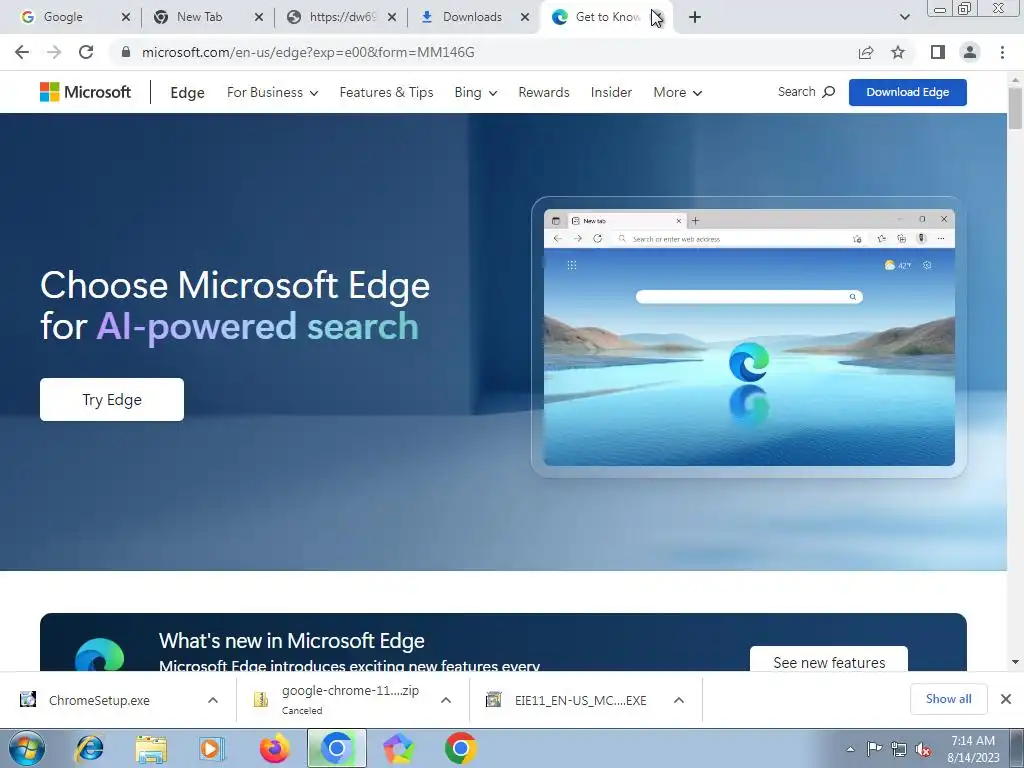
Task: Click Show all downloads button
Action: click(x=948, y=699)
